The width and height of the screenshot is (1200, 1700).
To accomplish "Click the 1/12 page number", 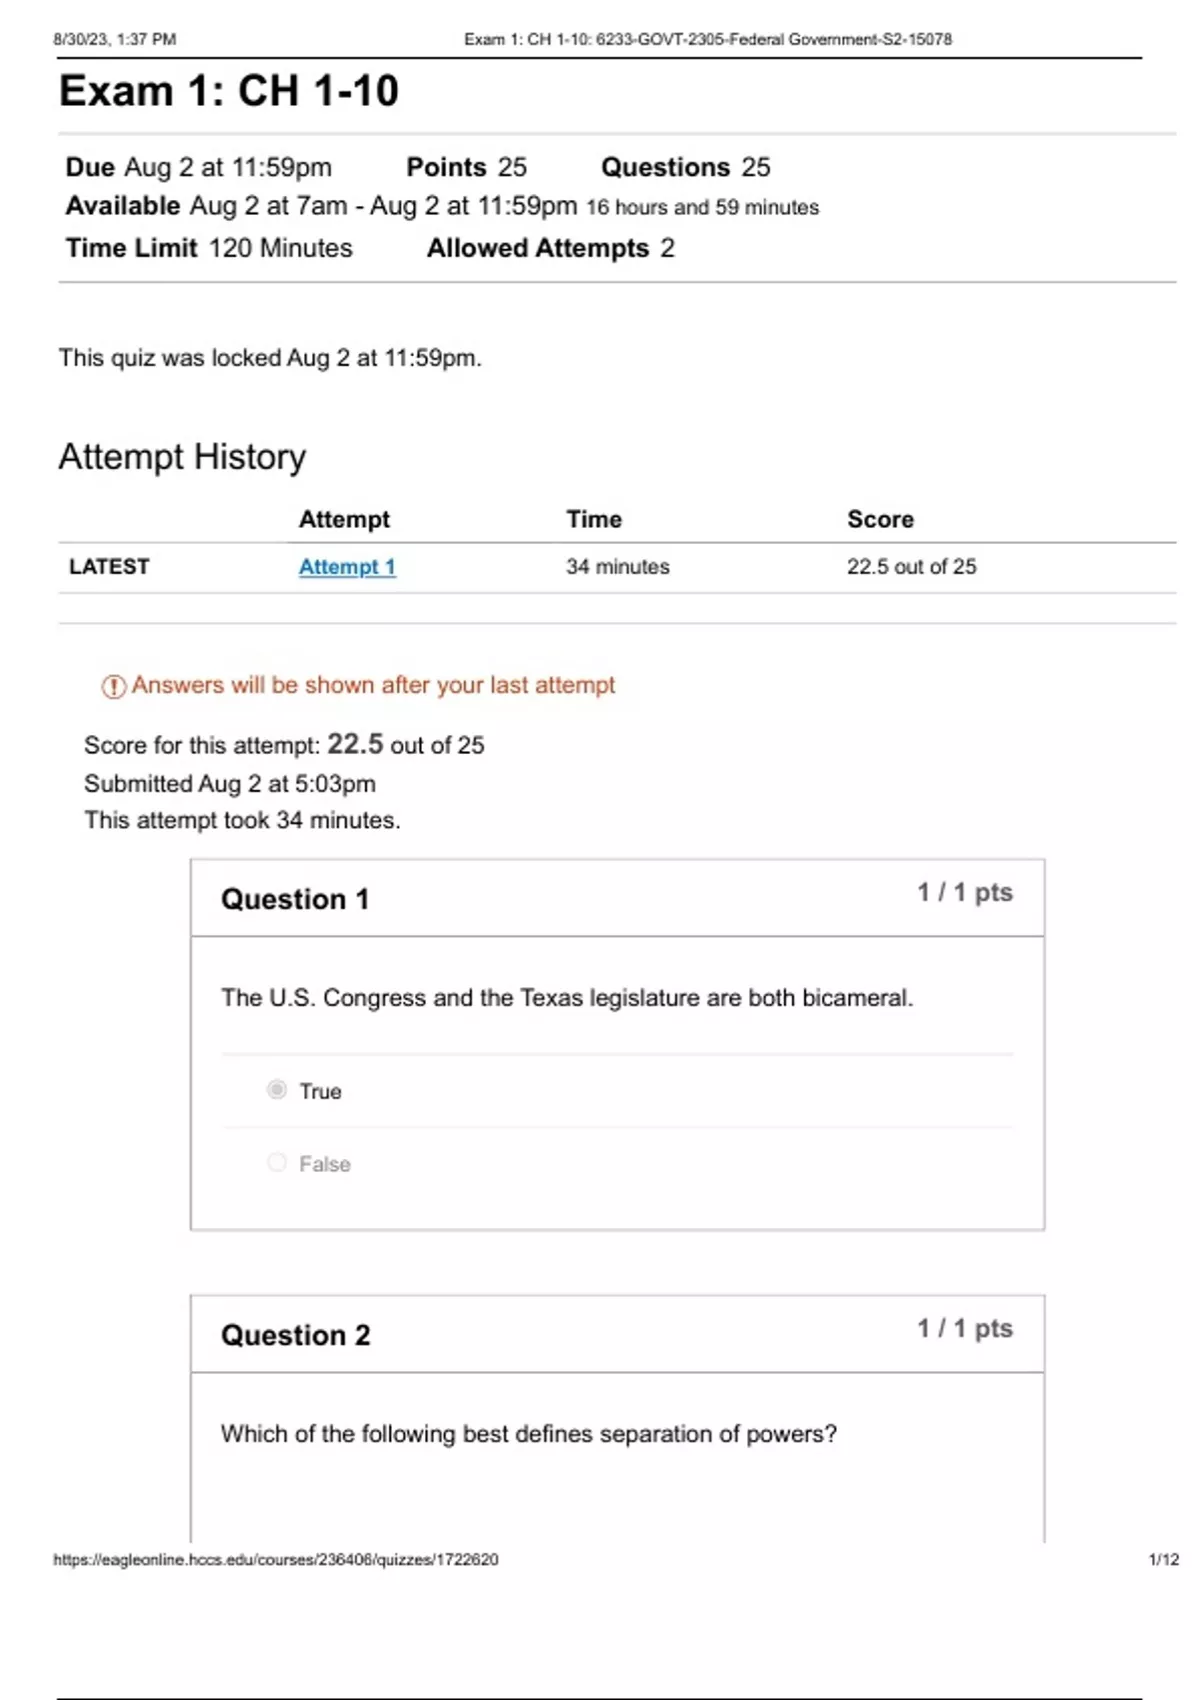I will click(x=1163, y=1559).
